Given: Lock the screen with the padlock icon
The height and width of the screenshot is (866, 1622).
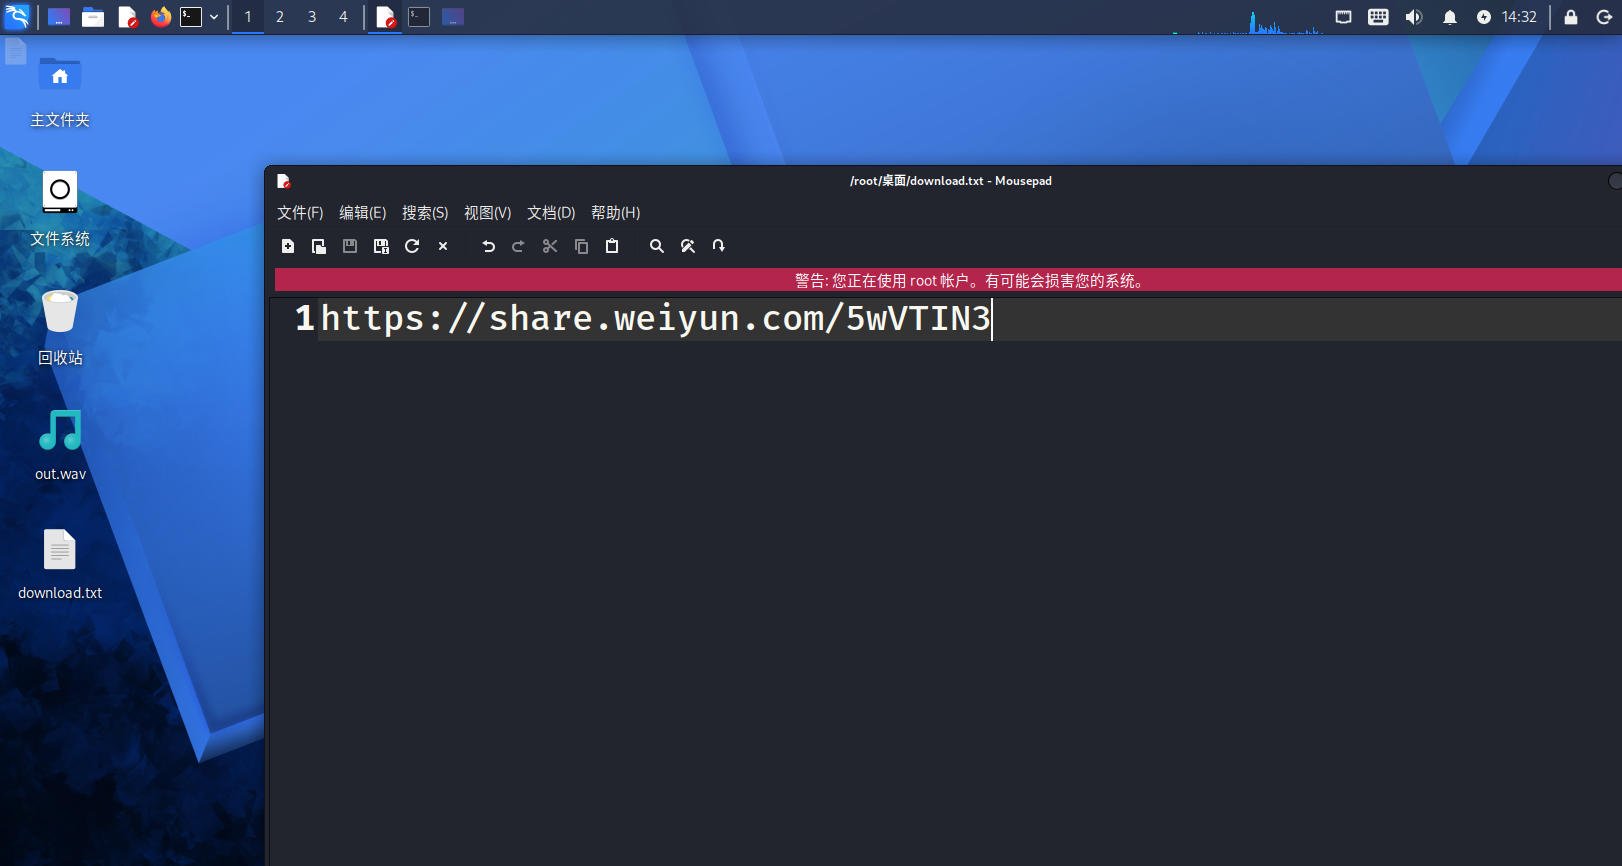Looking at the screenshot, I should (1571, 17).
